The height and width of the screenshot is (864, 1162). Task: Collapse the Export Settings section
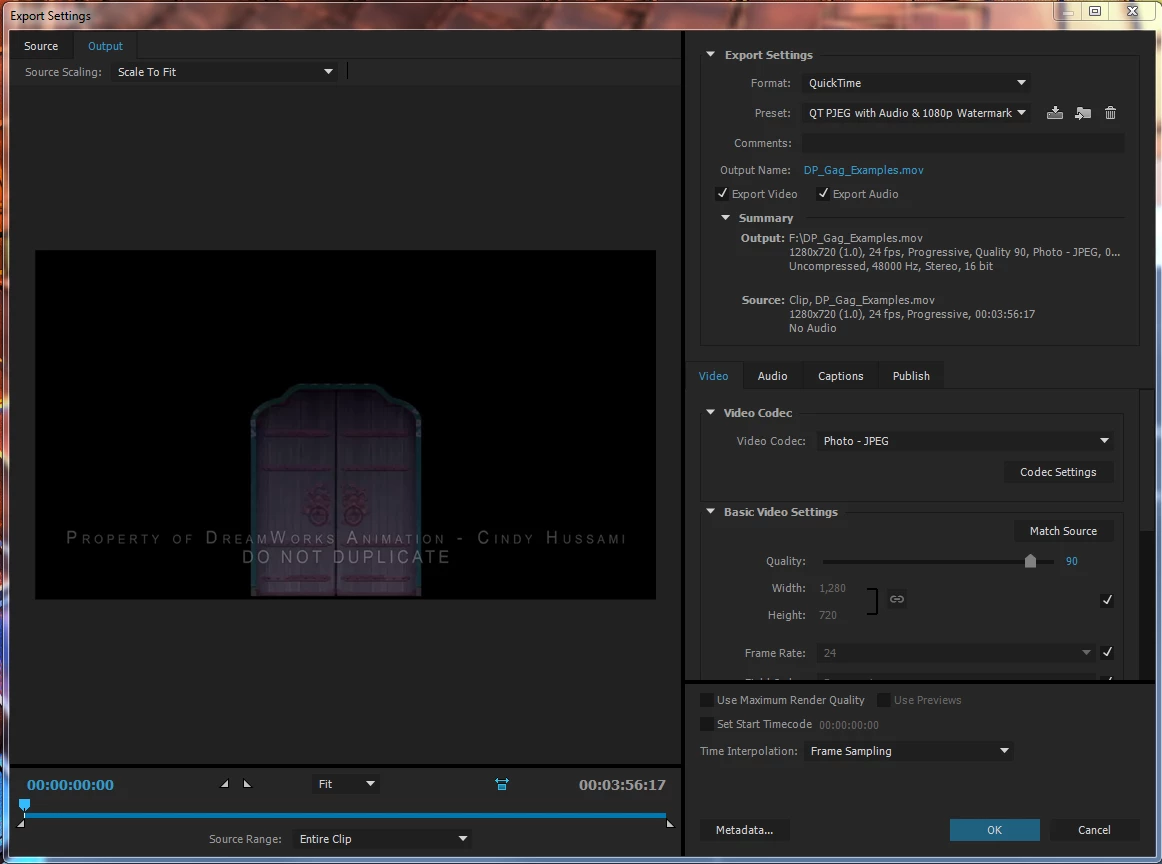point(710,55)
